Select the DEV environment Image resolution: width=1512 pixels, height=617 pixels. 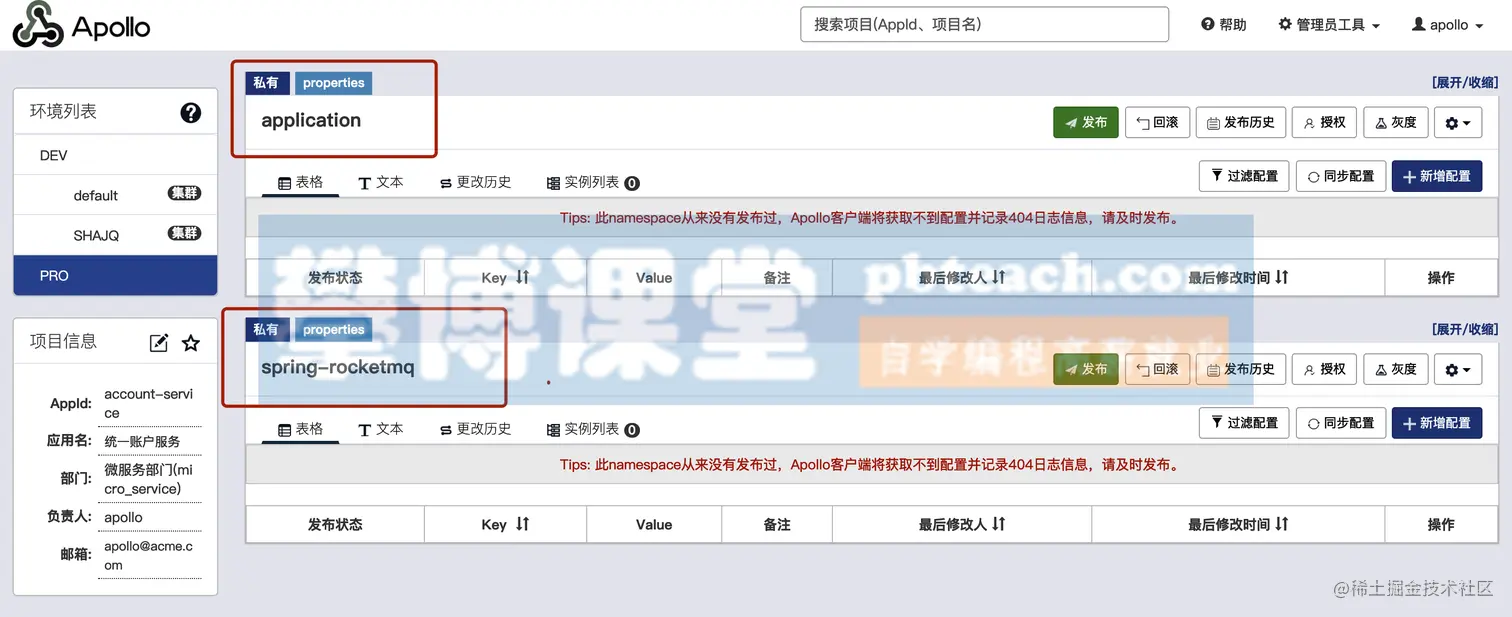pos(115,155)
